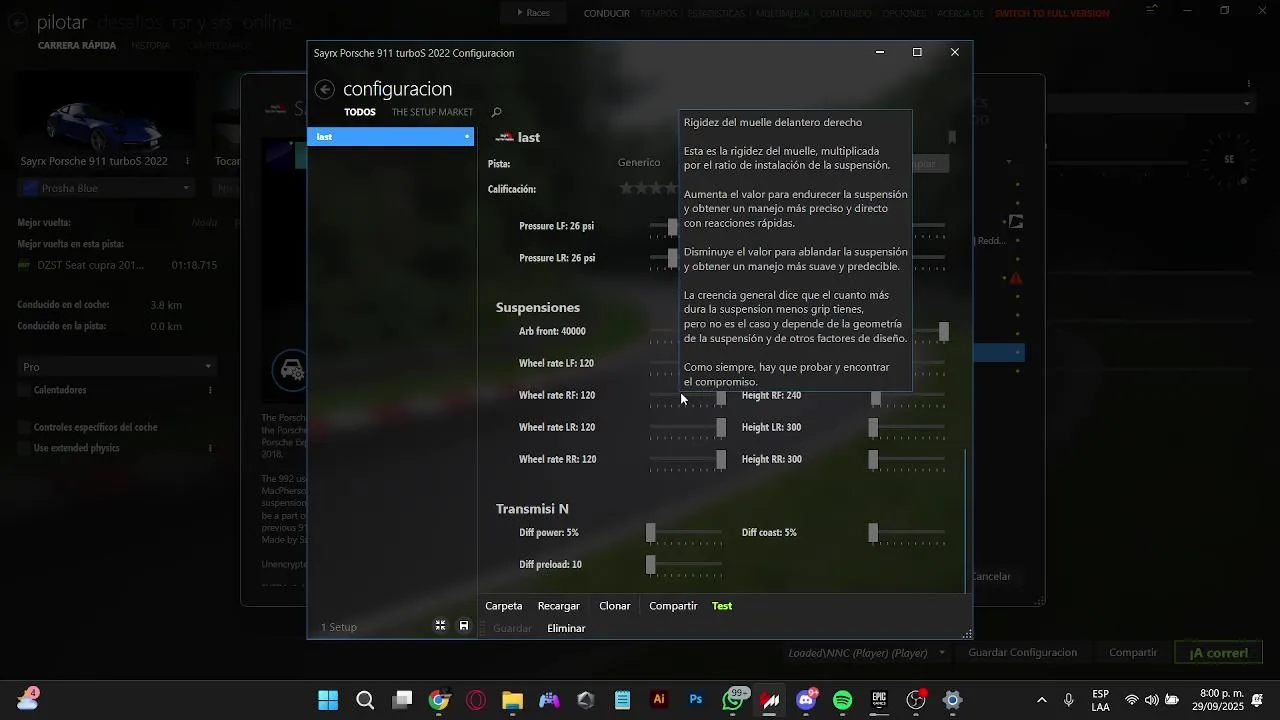Set the Pressure LR slider
1280x720 pixels.
coord(672,258)
